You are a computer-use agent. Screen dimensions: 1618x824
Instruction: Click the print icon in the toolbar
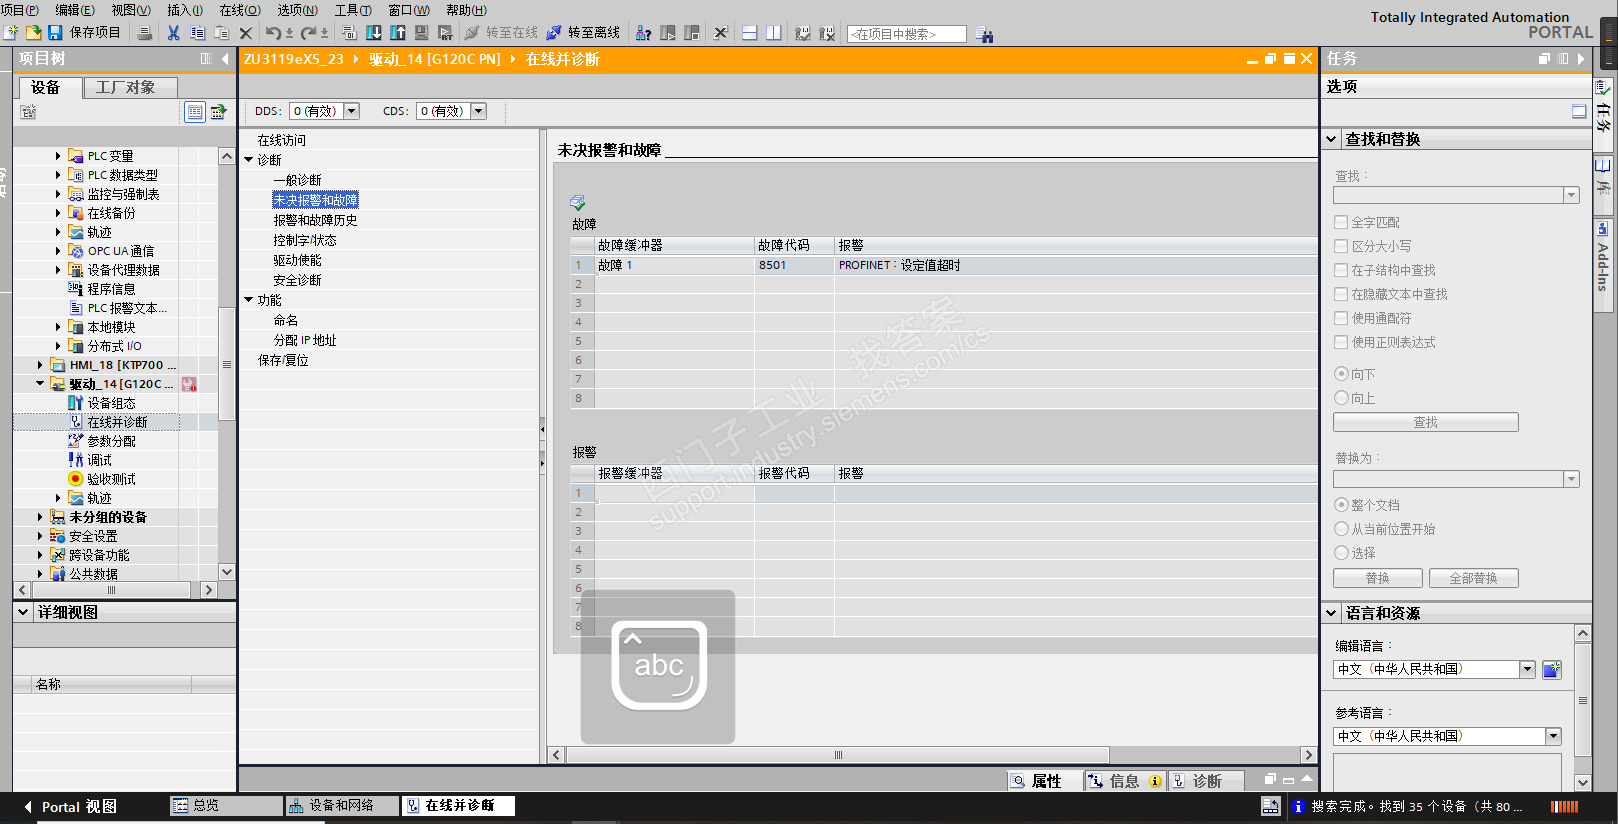pyautogui.click(x=145, y=33)
